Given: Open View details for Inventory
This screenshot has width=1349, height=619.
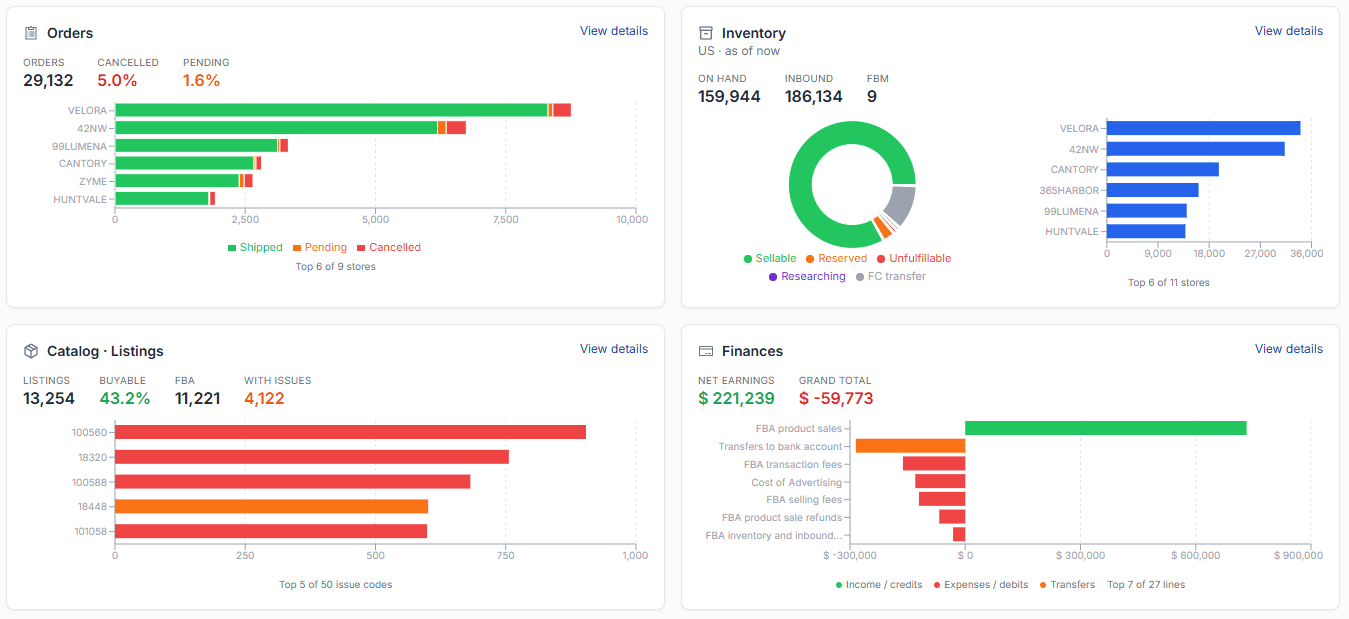Looking at the screenshot, I should pos(1289,31).
